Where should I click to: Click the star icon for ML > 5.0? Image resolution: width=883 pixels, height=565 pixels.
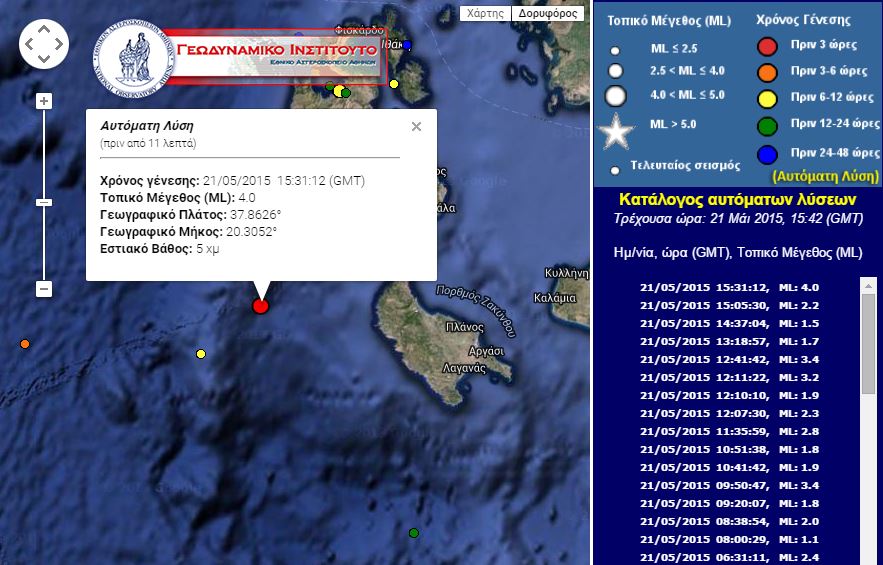(616, 131)
